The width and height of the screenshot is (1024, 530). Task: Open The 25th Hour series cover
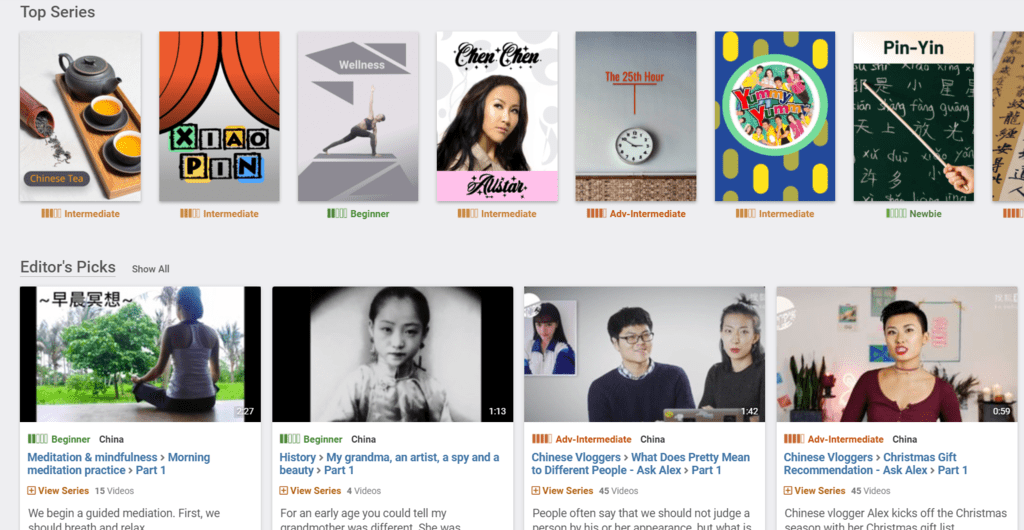coord(636,116)
